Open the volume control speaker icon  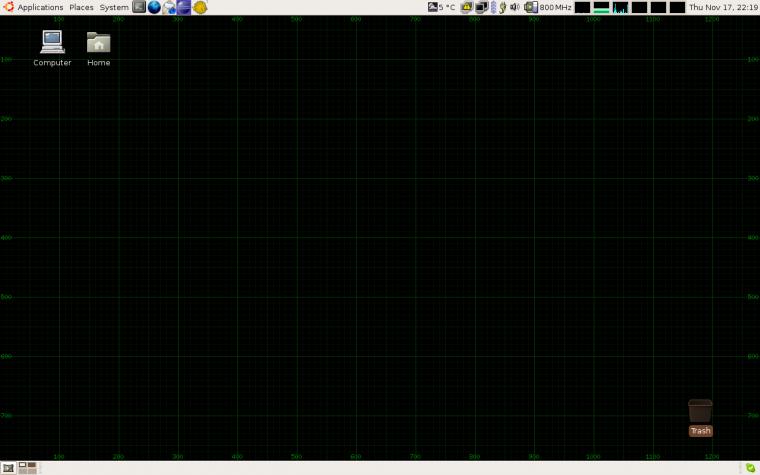(x=515, y=7)
